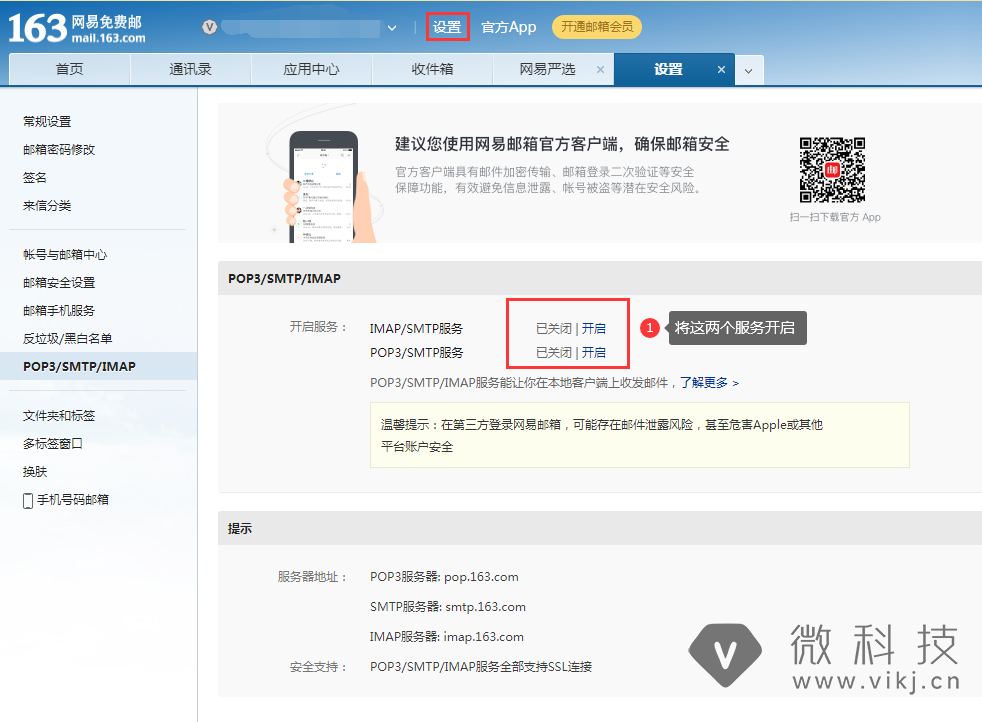This screenshot has height=722, width=982.
Task: Open the 通讯录 tab
Action: click(x=190, y=70)
